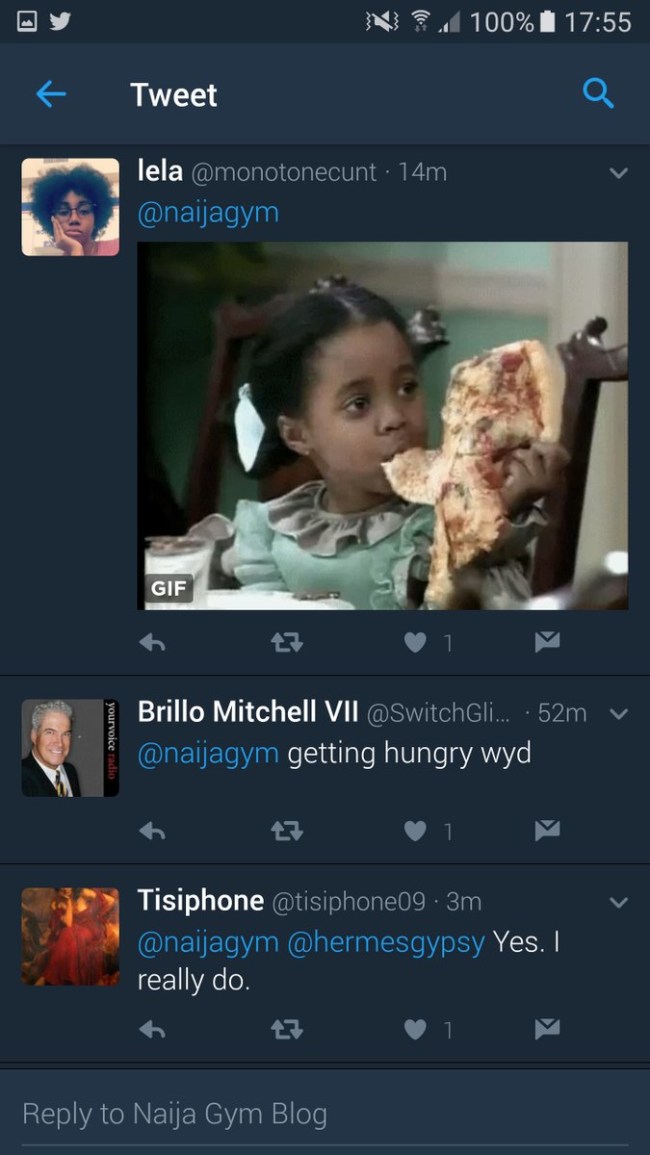Expand chevron menu on Tisiphone's tweet
The image size is (650, 1155).
pos(619,902)
